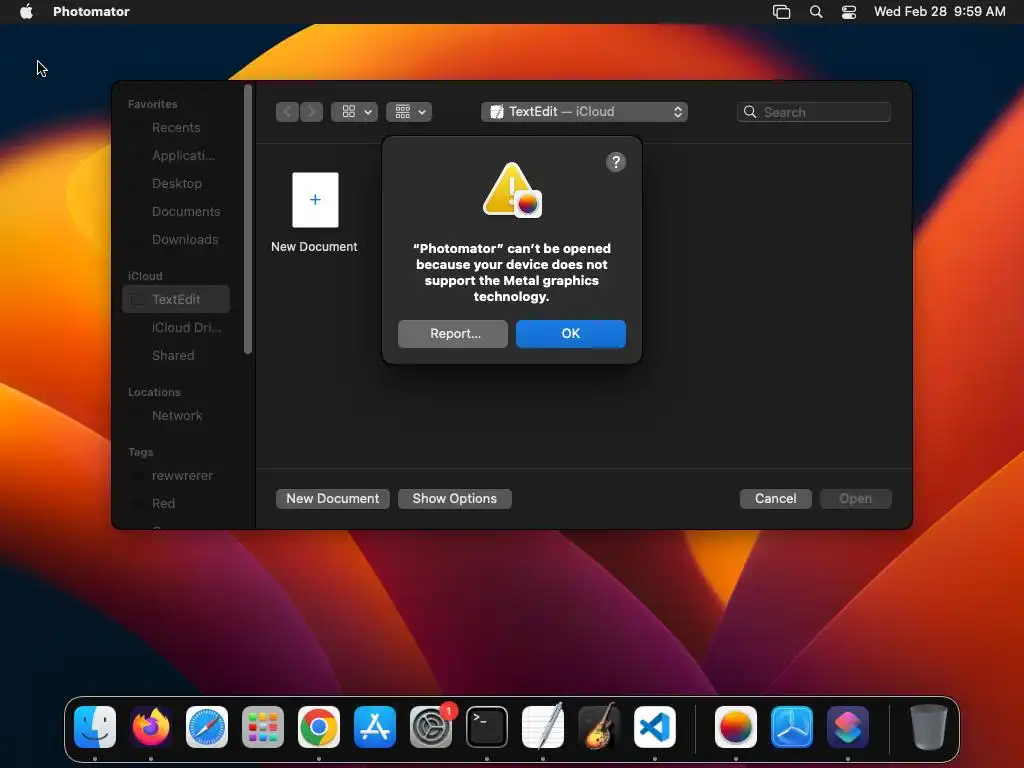The width and height of the screenshot is (1024, 768).
Task: Open Terminal from the Dock
Action: (487, 727)
